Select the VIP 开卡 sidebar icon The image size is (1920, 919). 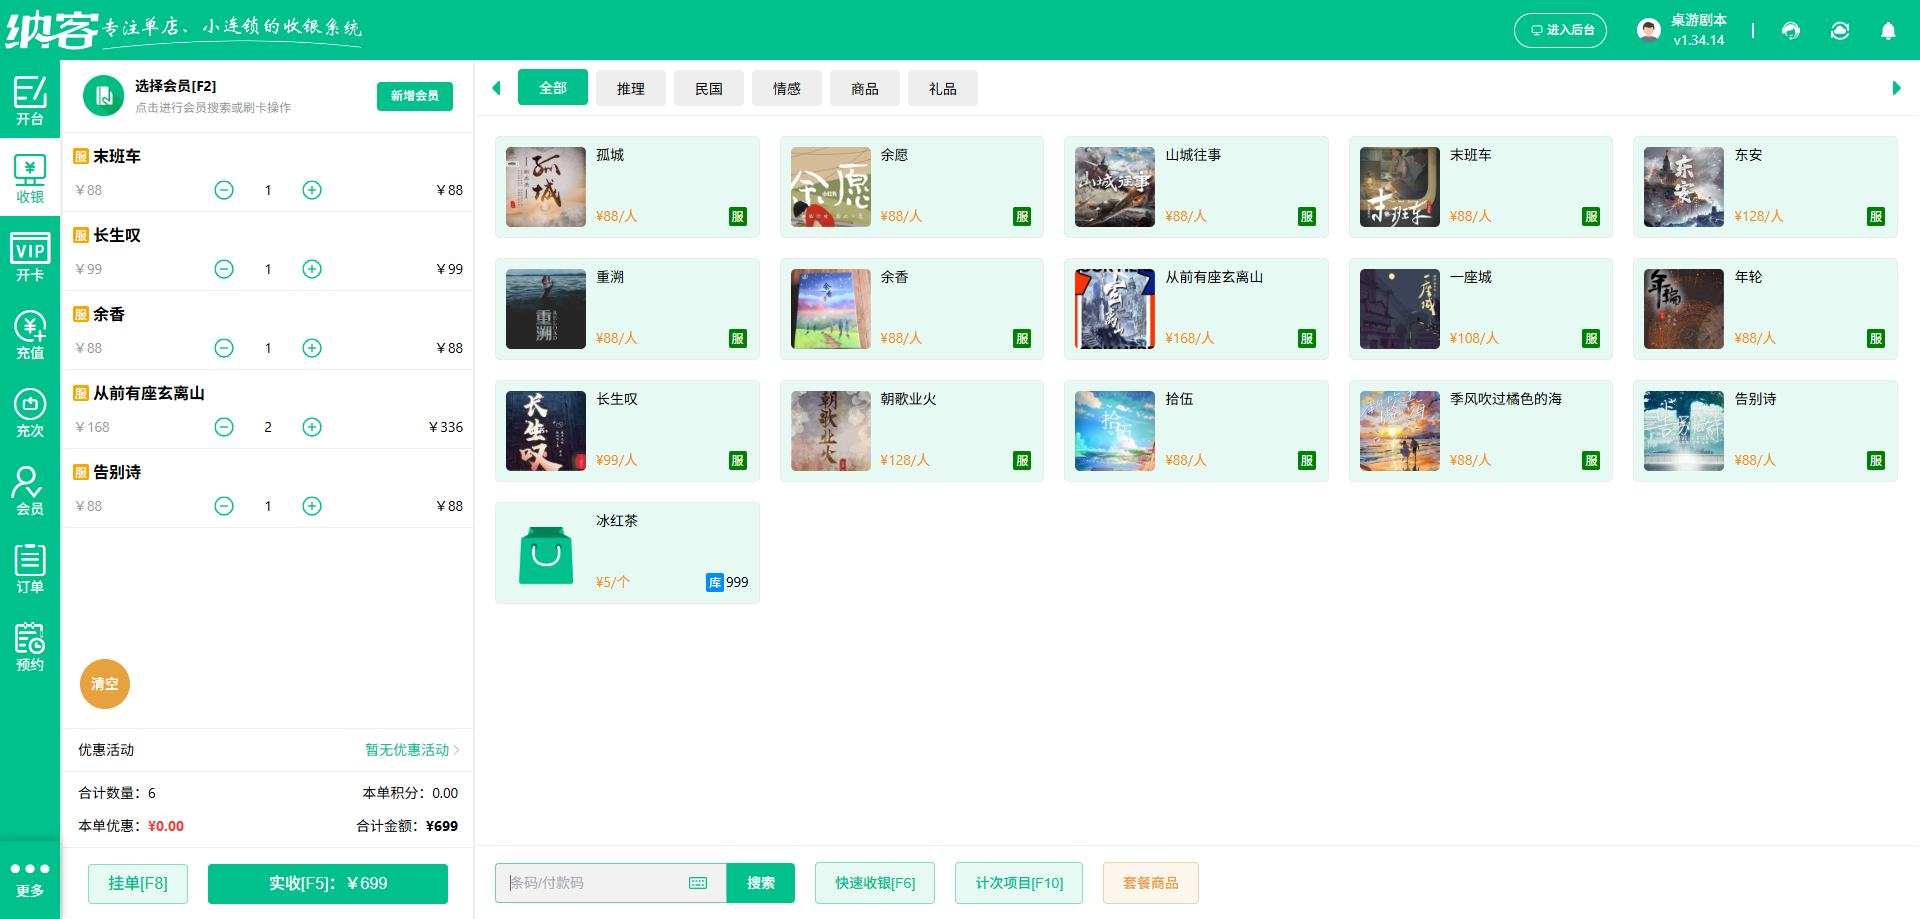click(30, 254)
